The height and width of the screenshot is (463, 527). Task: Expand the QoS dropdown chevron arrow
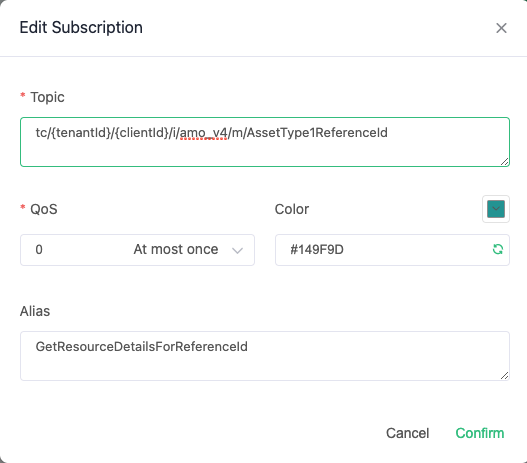click(x=237, y=250)
